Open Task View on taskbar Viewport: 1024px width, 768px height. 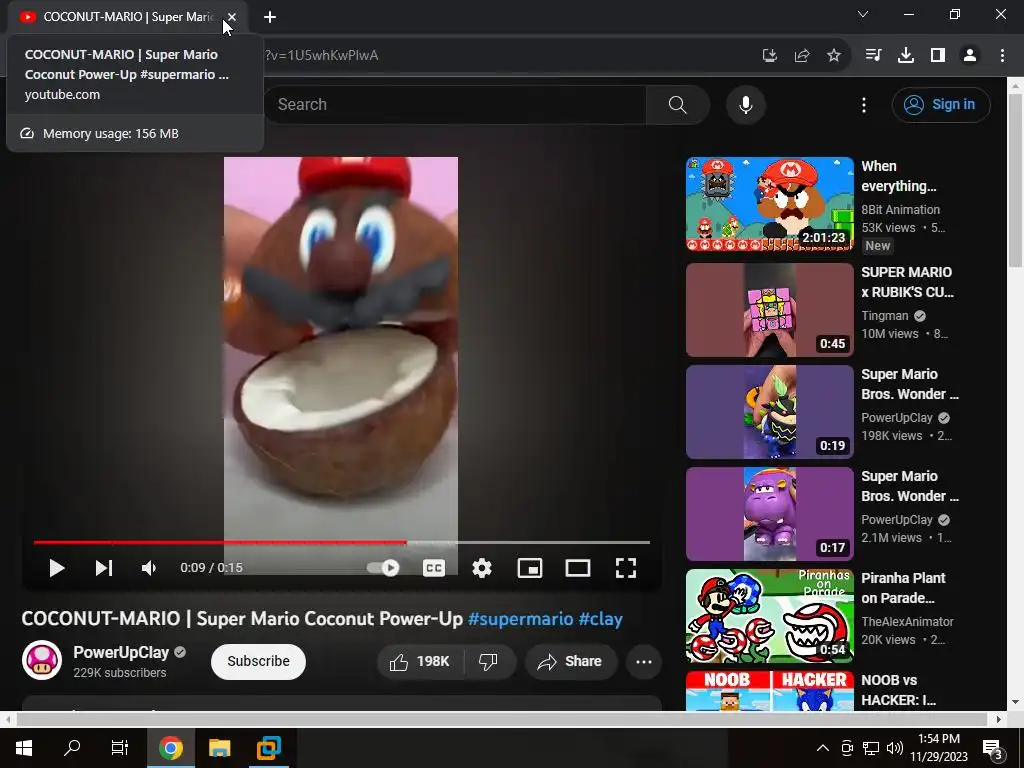(x=120, y=748)
